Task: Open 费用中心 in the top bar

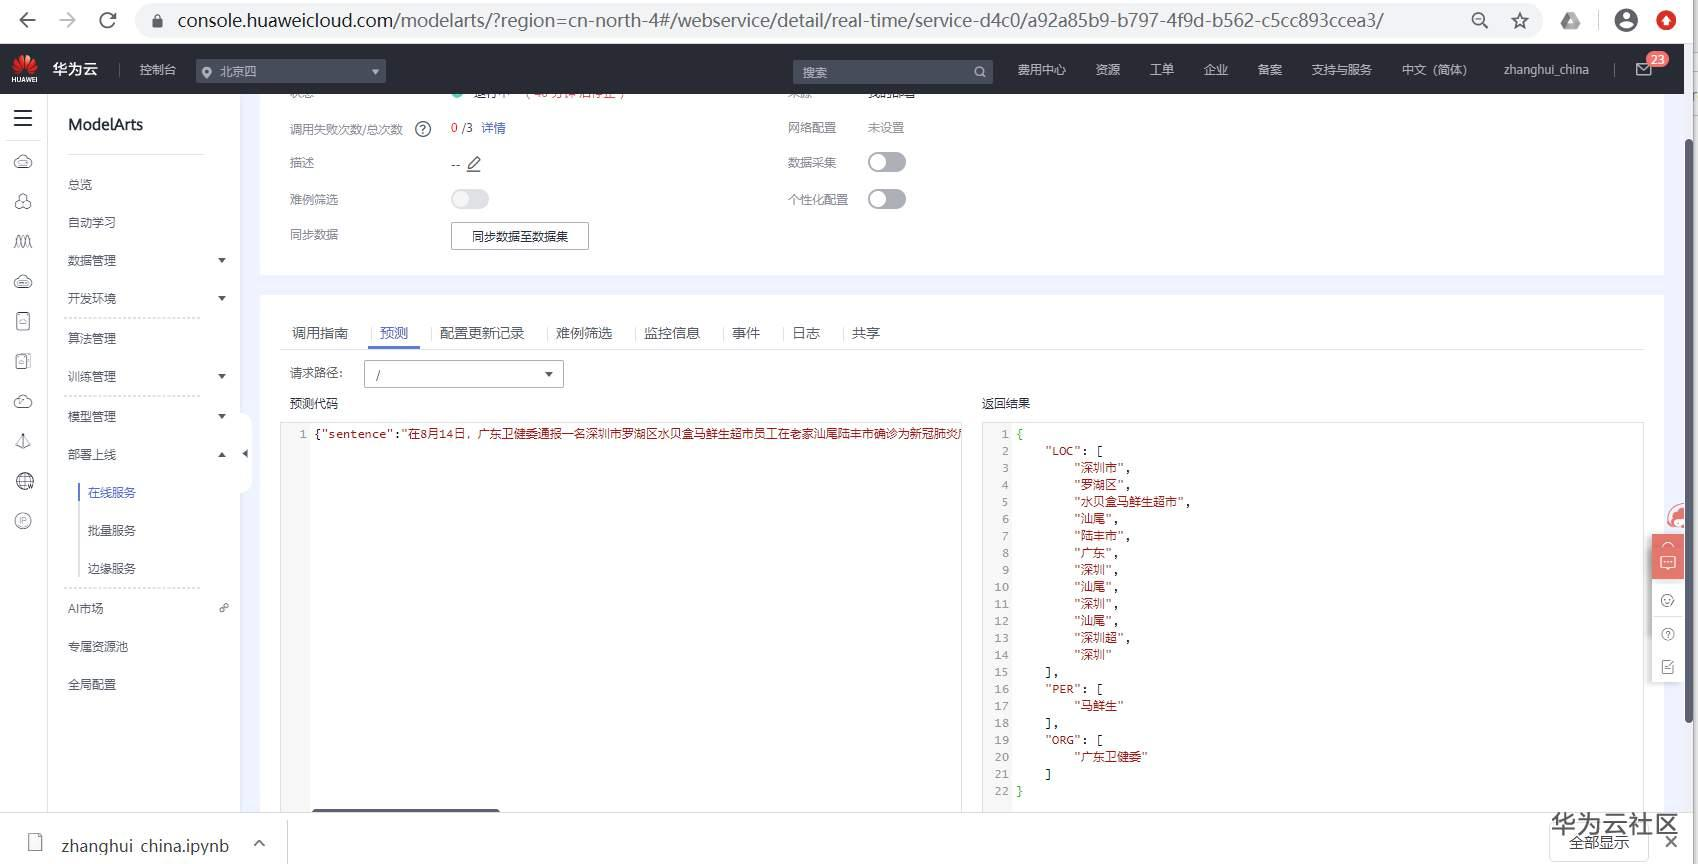Action: tap(1041, 70)
